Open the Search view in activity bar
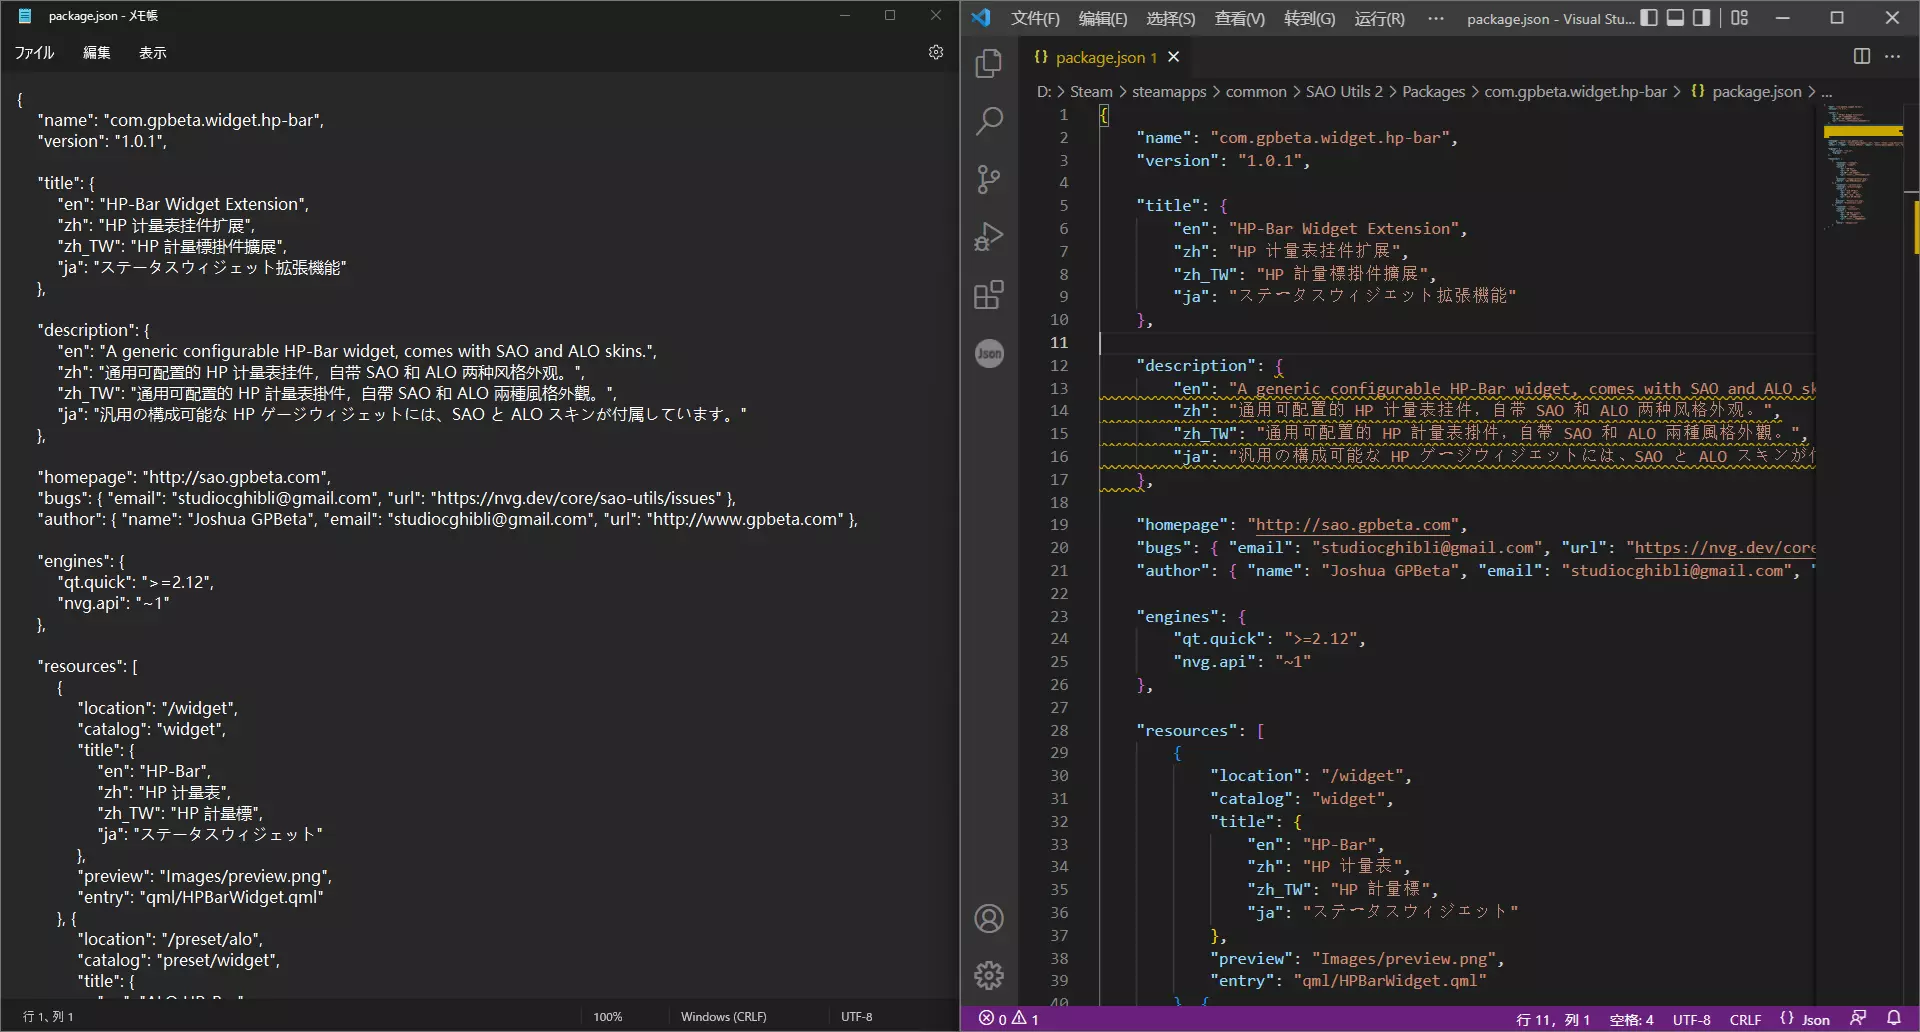 [988, 121]
